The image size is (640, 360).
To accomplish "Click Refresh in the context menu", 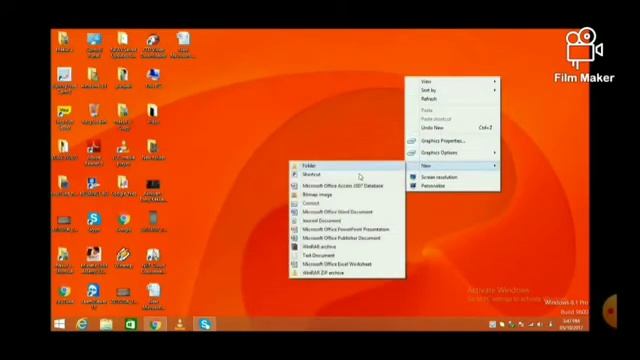I will pyautogui.click(x=453, y=99).
